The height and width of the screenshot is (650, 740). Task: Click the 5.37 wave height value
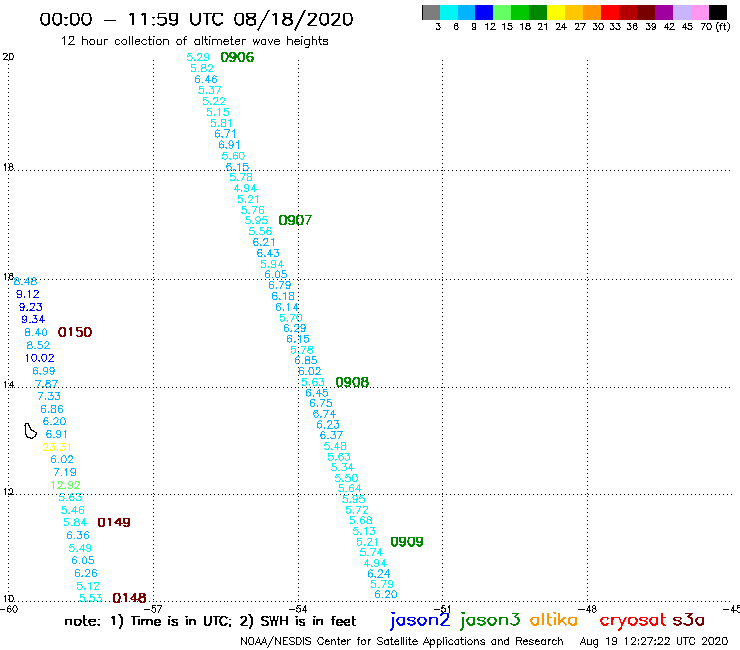click(210, 90)
